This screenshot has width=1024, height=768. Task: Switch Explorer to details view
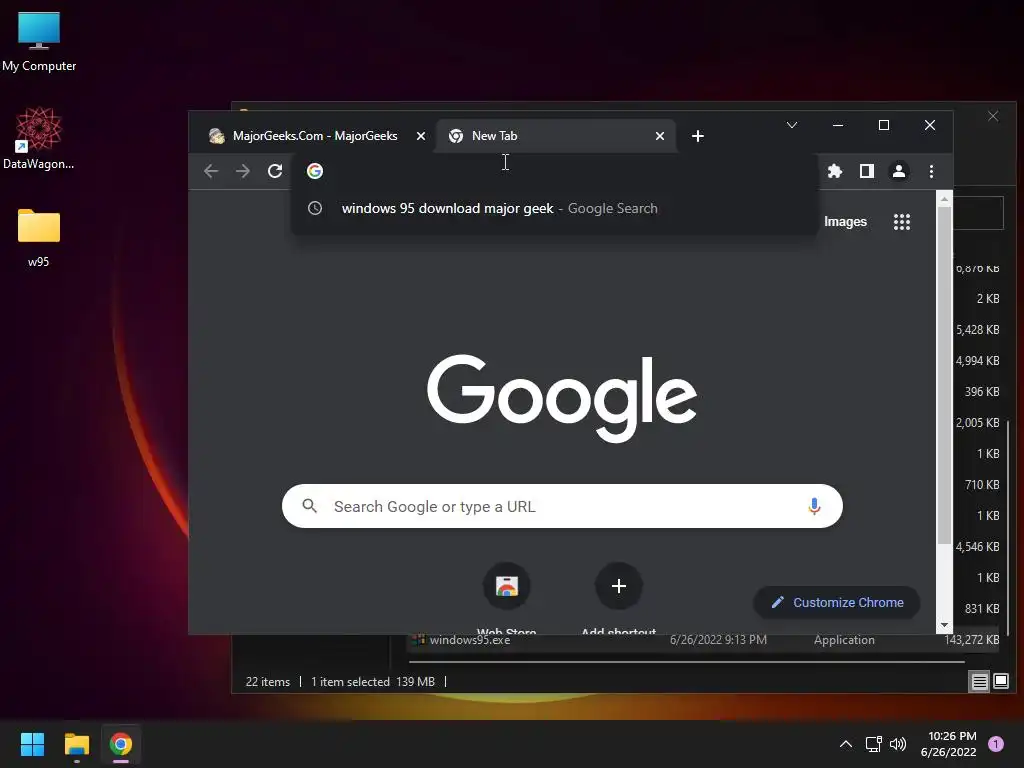coord(980,682)
